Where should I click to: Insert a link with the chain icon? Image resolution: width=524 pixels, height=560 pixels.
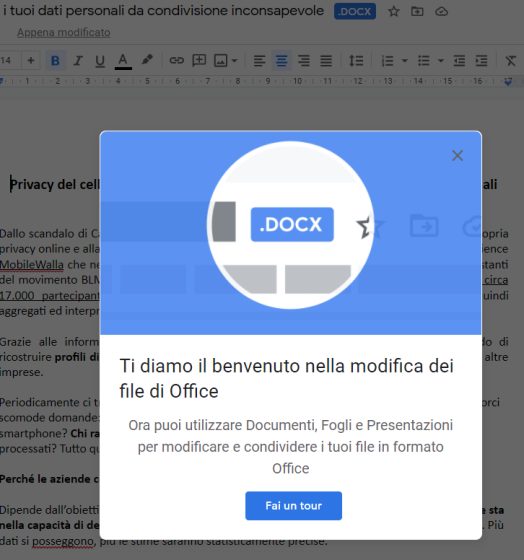pyautogui.click(x=176, y=60)
